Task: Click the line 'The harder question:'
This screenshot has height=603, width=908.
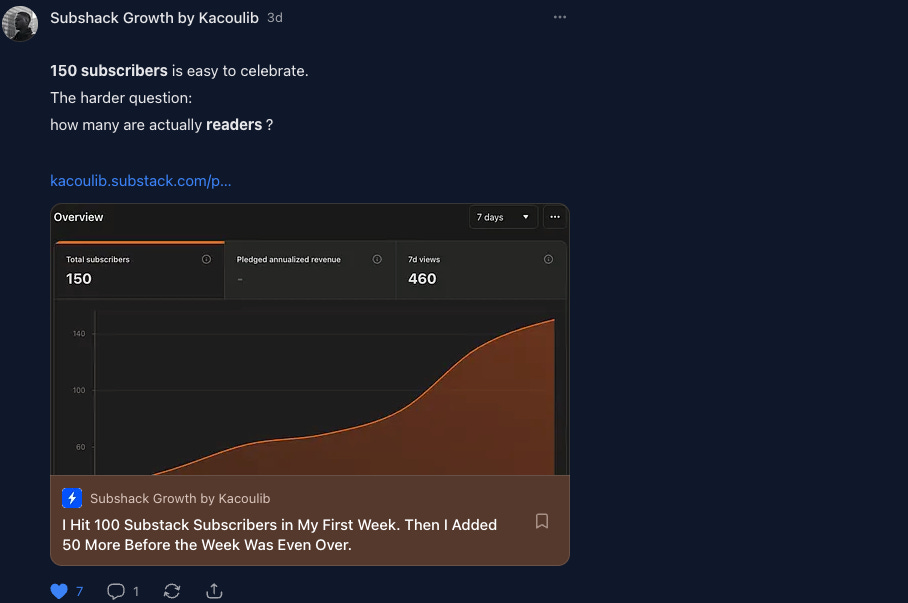Action: click(x=121, y=98)
